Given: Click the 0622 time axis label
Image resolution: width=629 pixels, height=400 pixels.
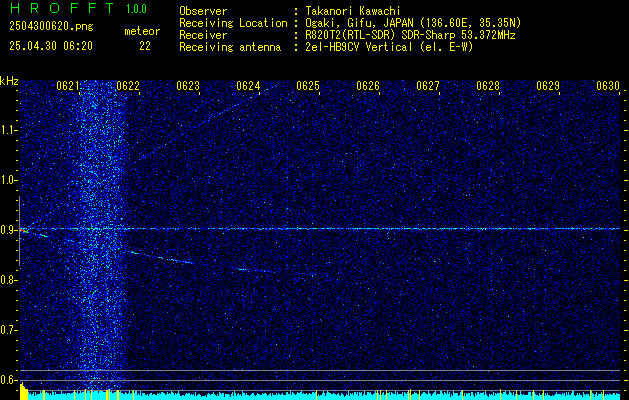Looking at the screenshot, I should (128, 86).
